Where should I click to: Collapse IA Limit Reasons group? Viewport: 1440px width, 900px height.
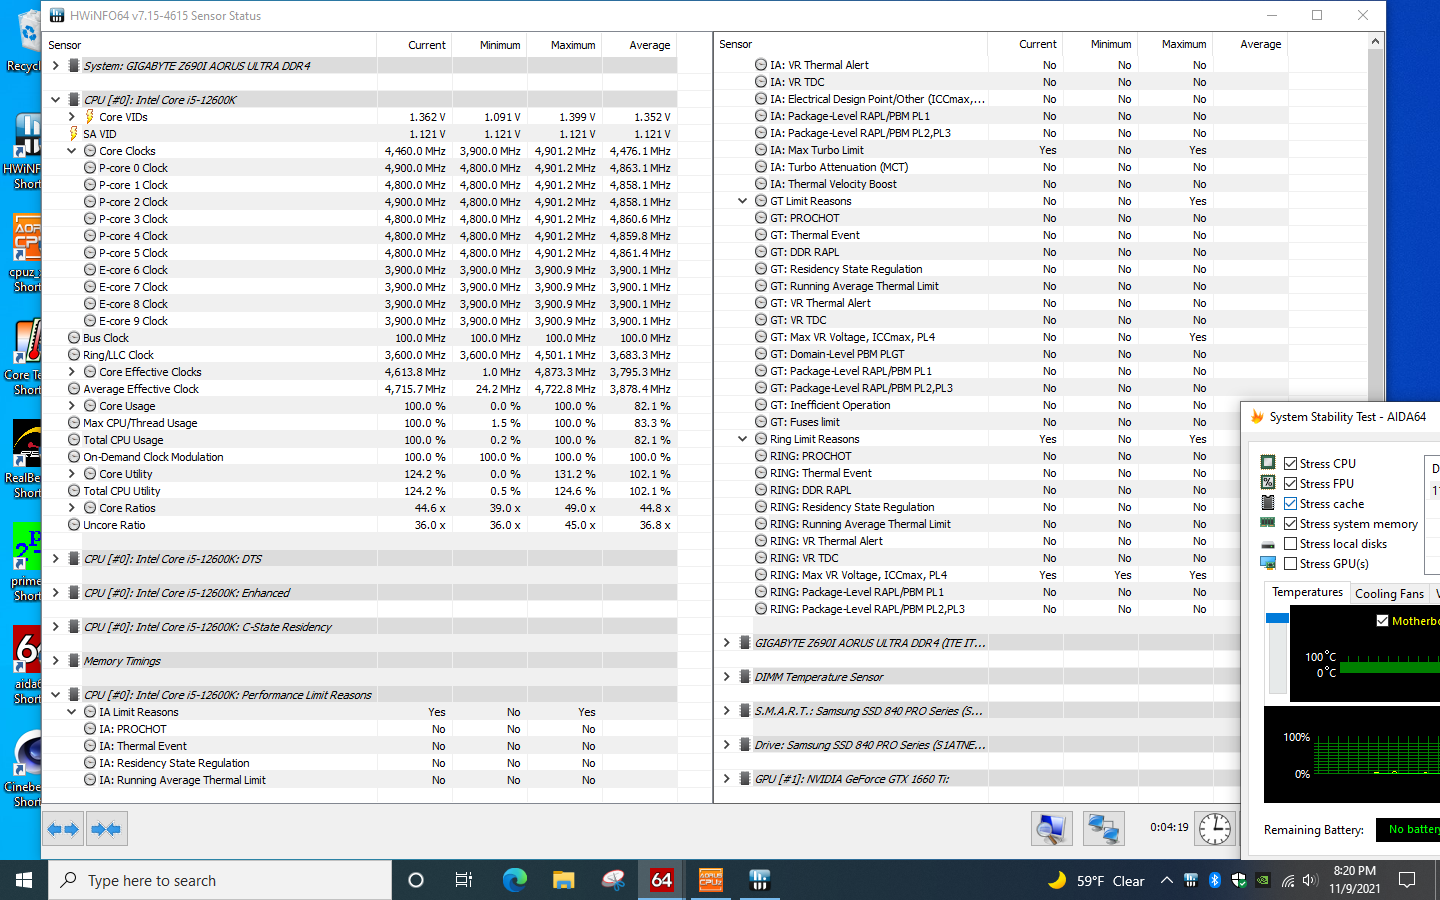(x=72, y=712)
